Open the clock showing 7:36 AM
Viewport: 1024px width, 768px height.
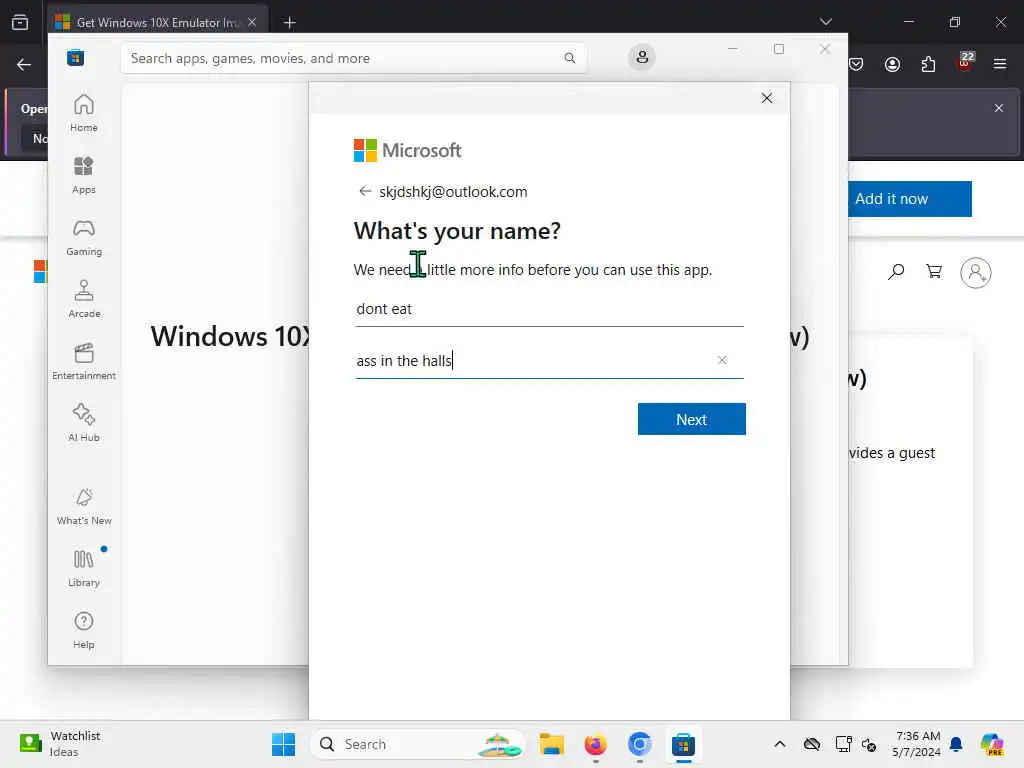coord(917,744)
